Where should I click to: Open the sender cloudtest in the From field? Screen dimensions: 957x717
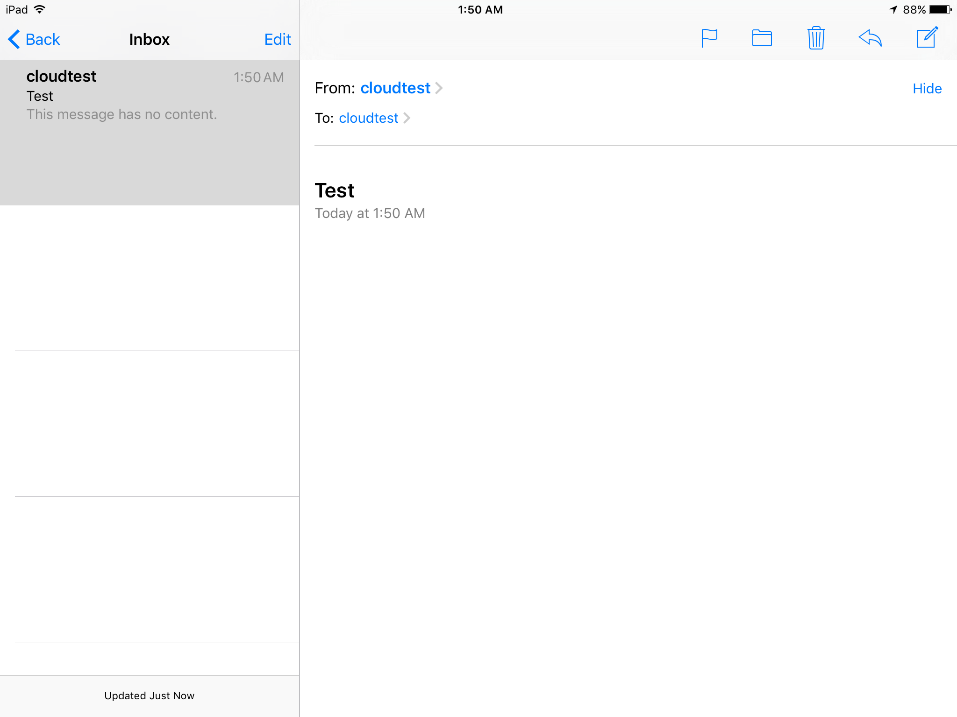point(395,88)
